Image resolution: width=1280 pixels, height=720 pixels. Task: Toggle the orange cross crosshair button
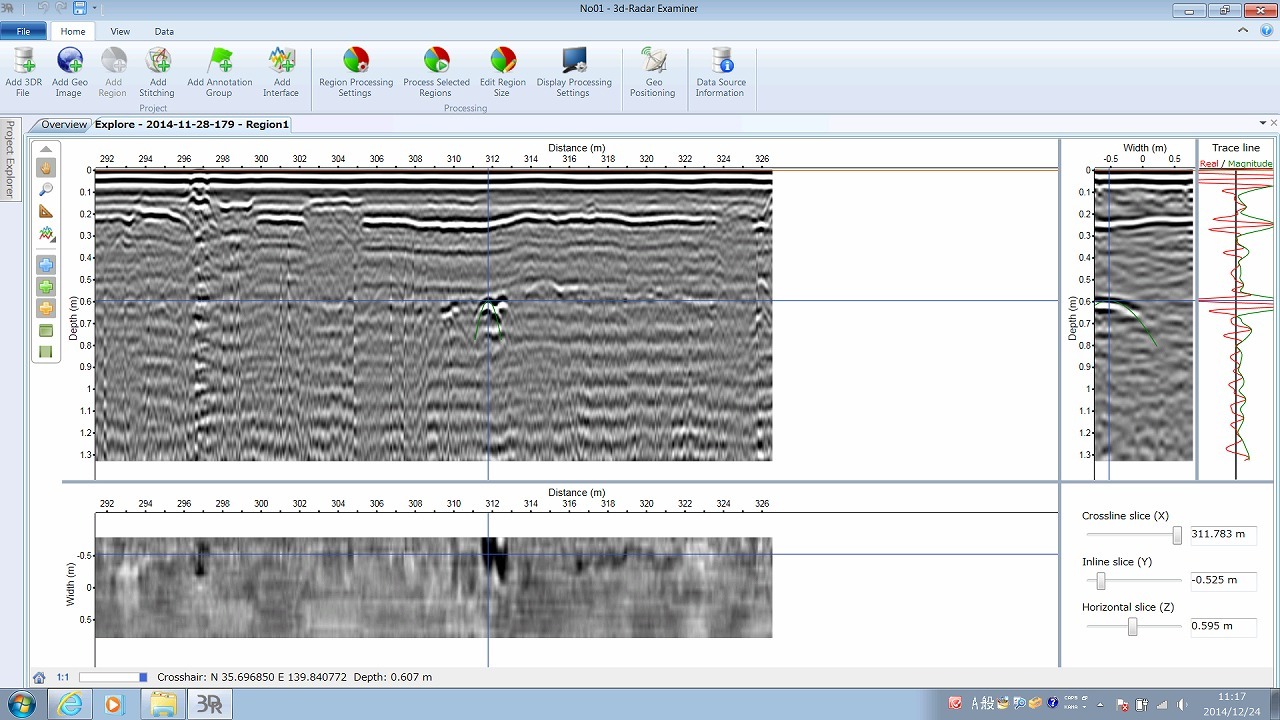[46, 309]
